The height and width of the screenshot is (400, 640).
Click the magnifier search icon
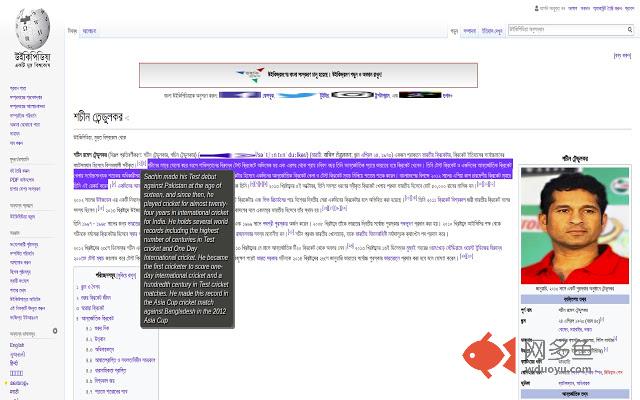tap(630, 29)
